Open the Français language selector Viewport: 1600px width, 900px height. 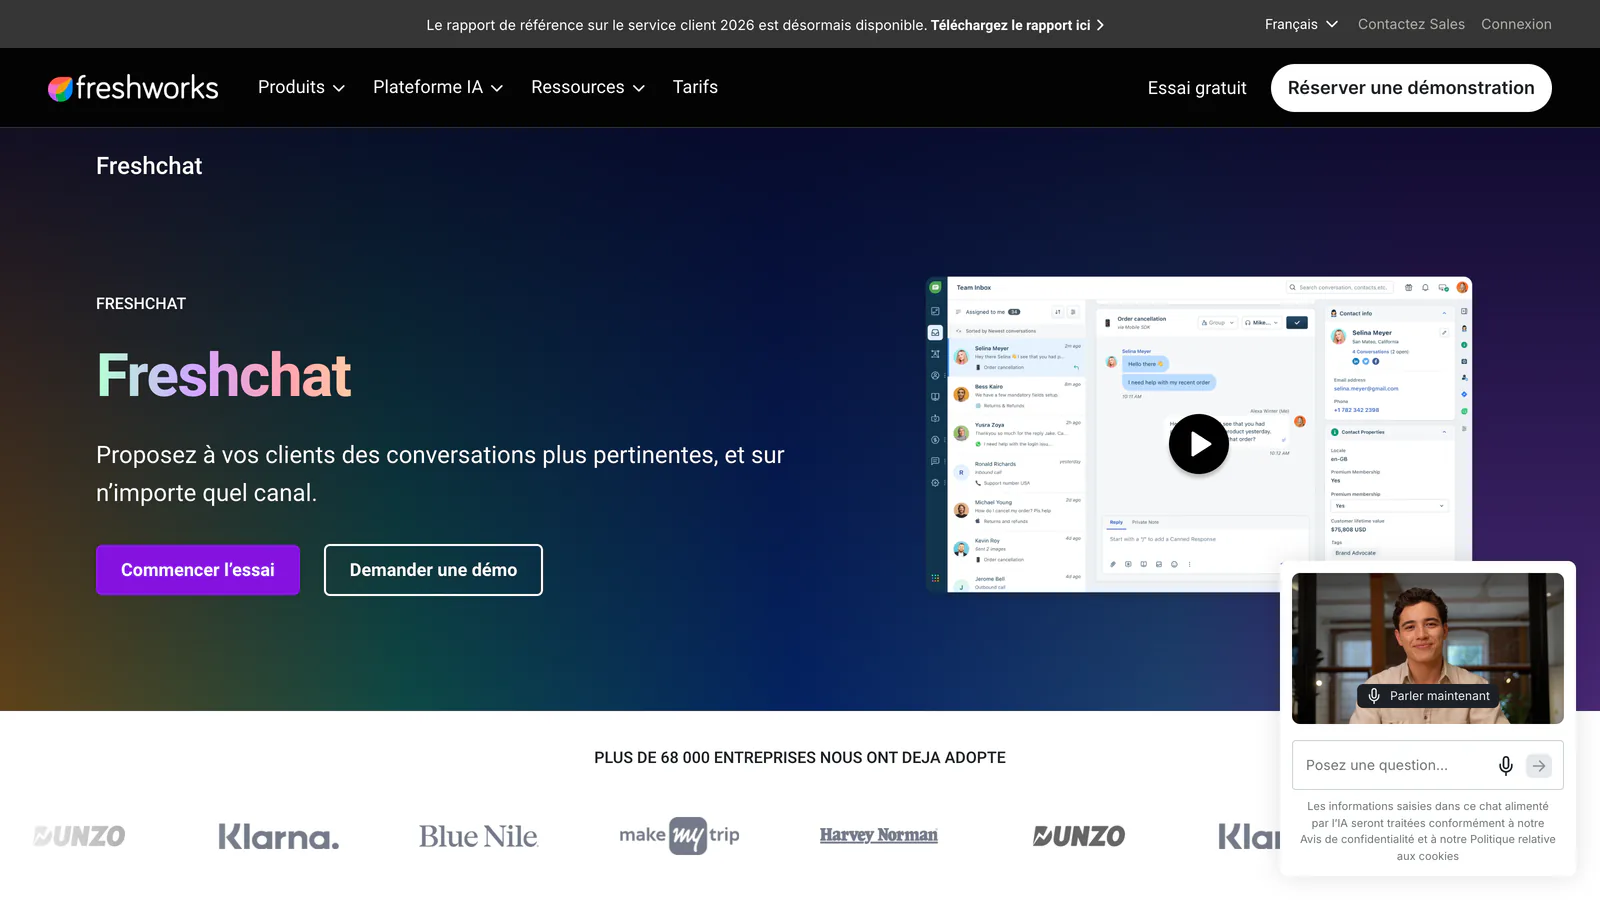pyautogui.click(x=1301, y=24)
